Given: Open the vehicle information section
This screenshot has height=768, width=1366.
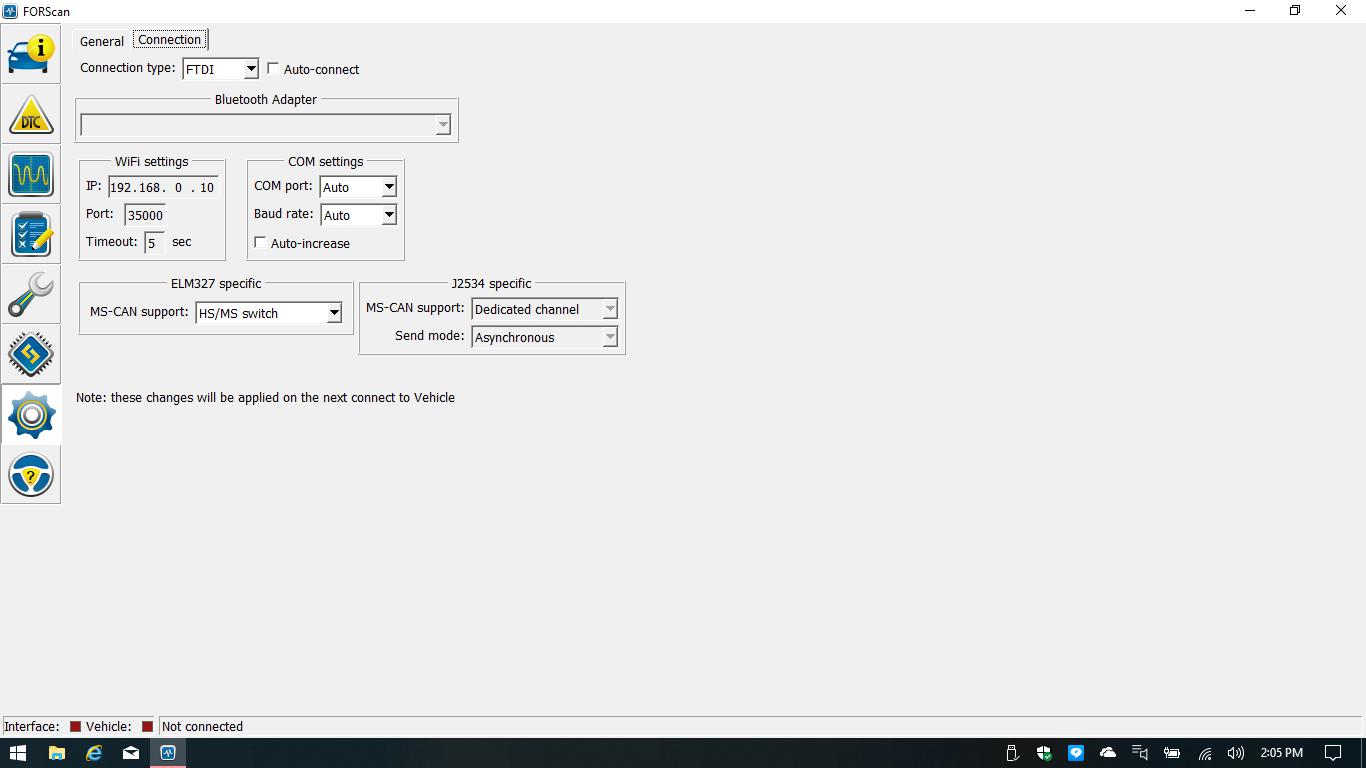Looking at the screenshot, I should tap(31, 54).
